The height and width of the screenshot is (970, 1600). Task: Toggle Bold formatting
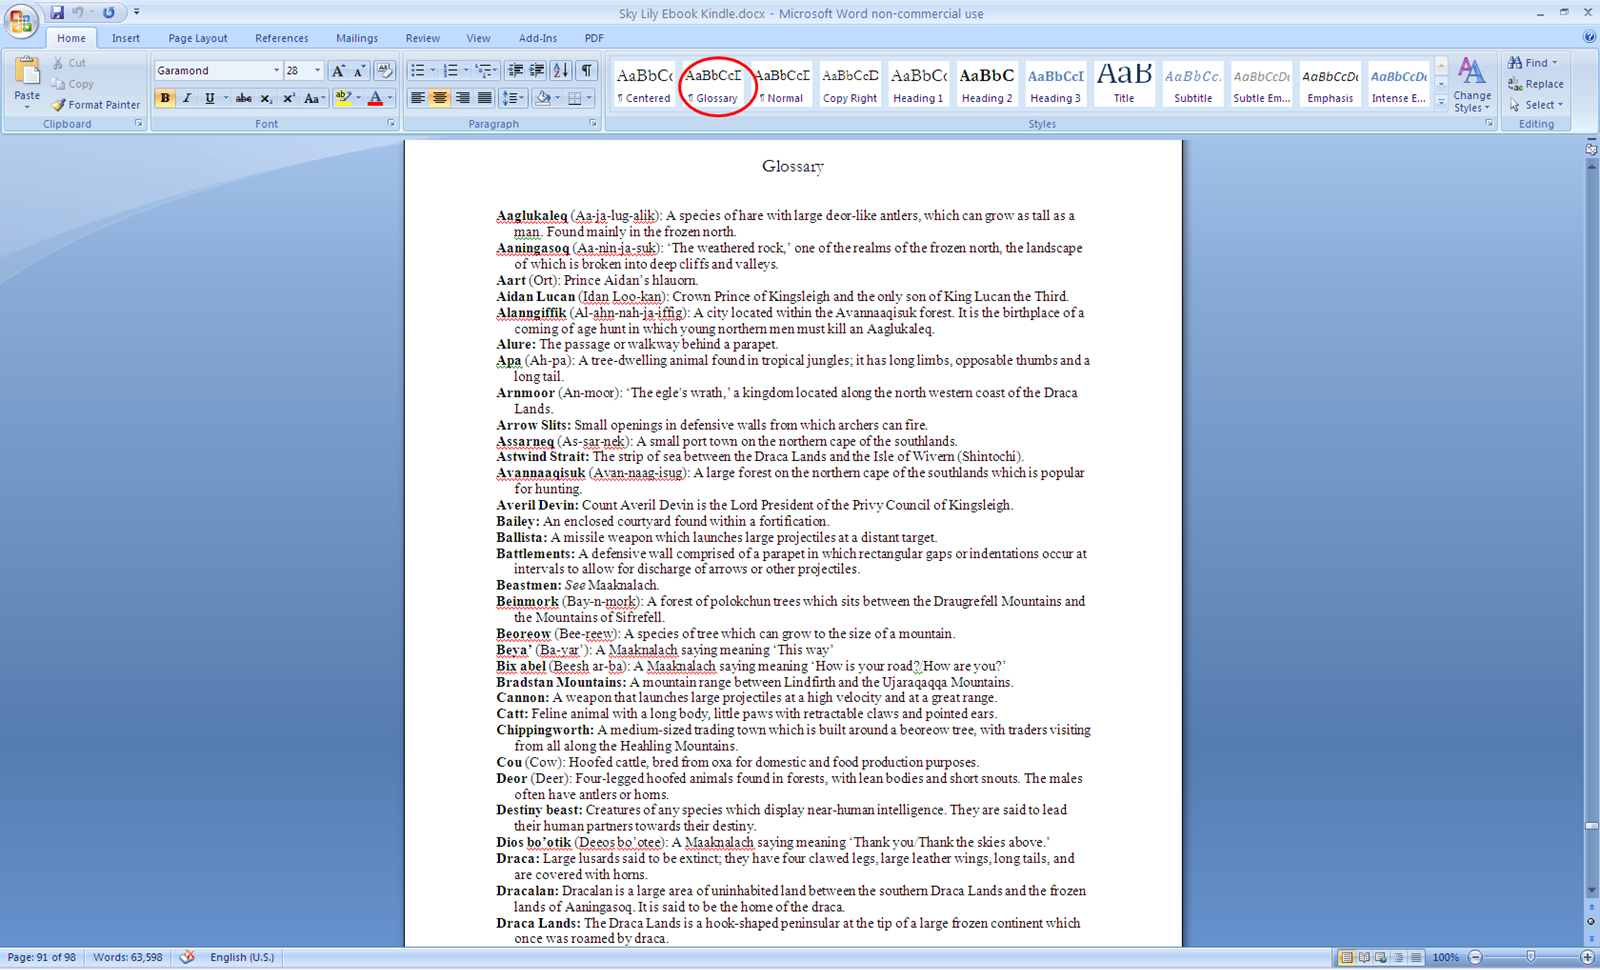165,98
